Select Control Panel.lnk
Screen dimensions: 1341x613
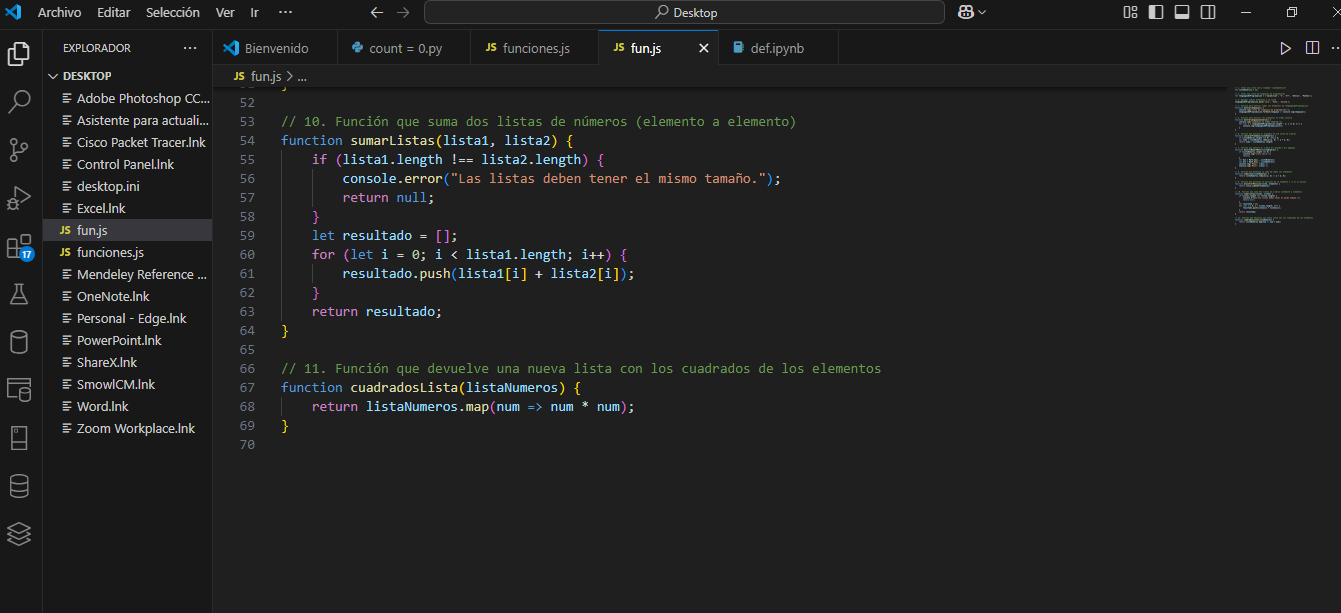(128, 164)
